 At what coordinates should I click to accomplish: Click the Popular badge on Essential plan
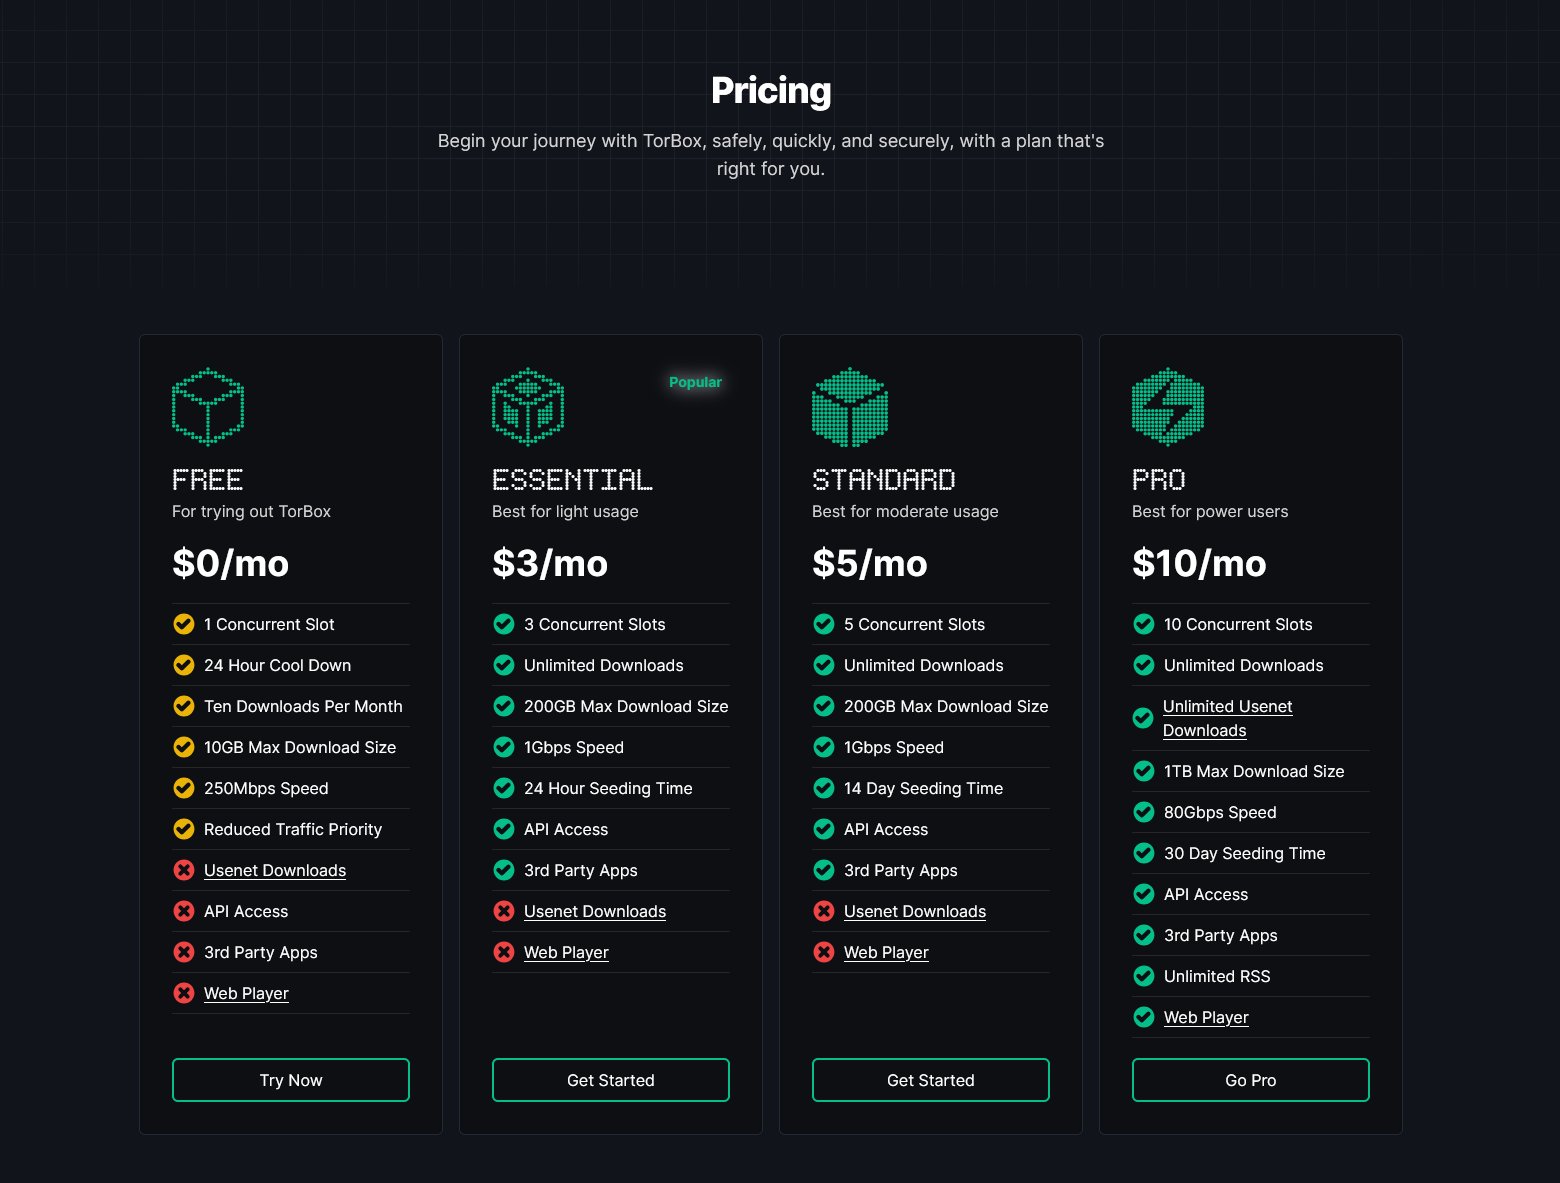pyautogui.click(x=696, y=381)
